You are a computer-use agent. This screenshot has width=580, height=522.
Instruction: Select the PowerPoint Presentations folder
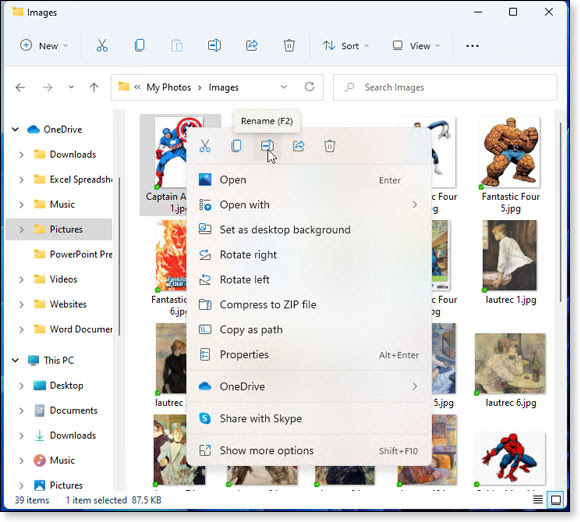[72, 255]
